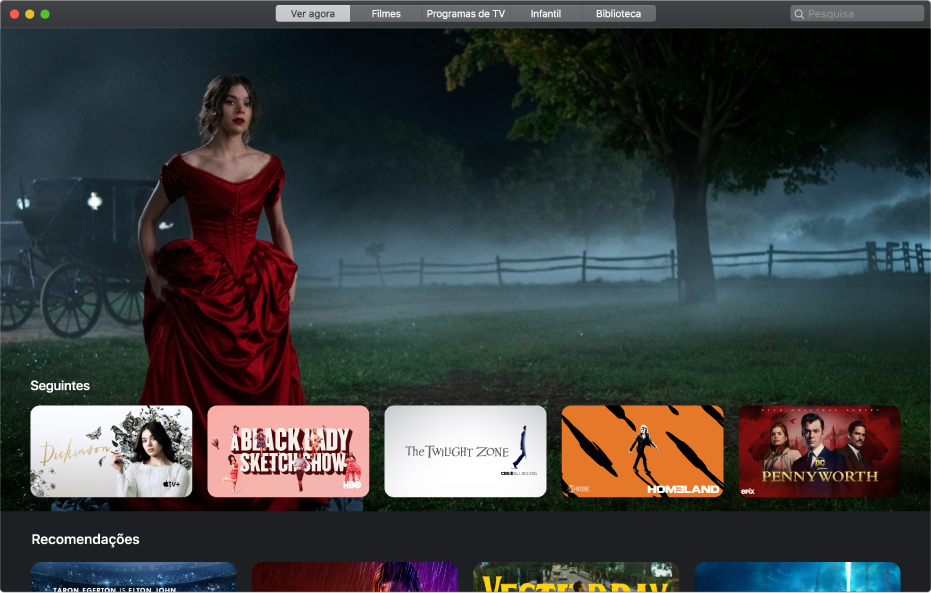
Task: Open the Taron Egerton Elton John recommendation
Action: pos(134,577)
